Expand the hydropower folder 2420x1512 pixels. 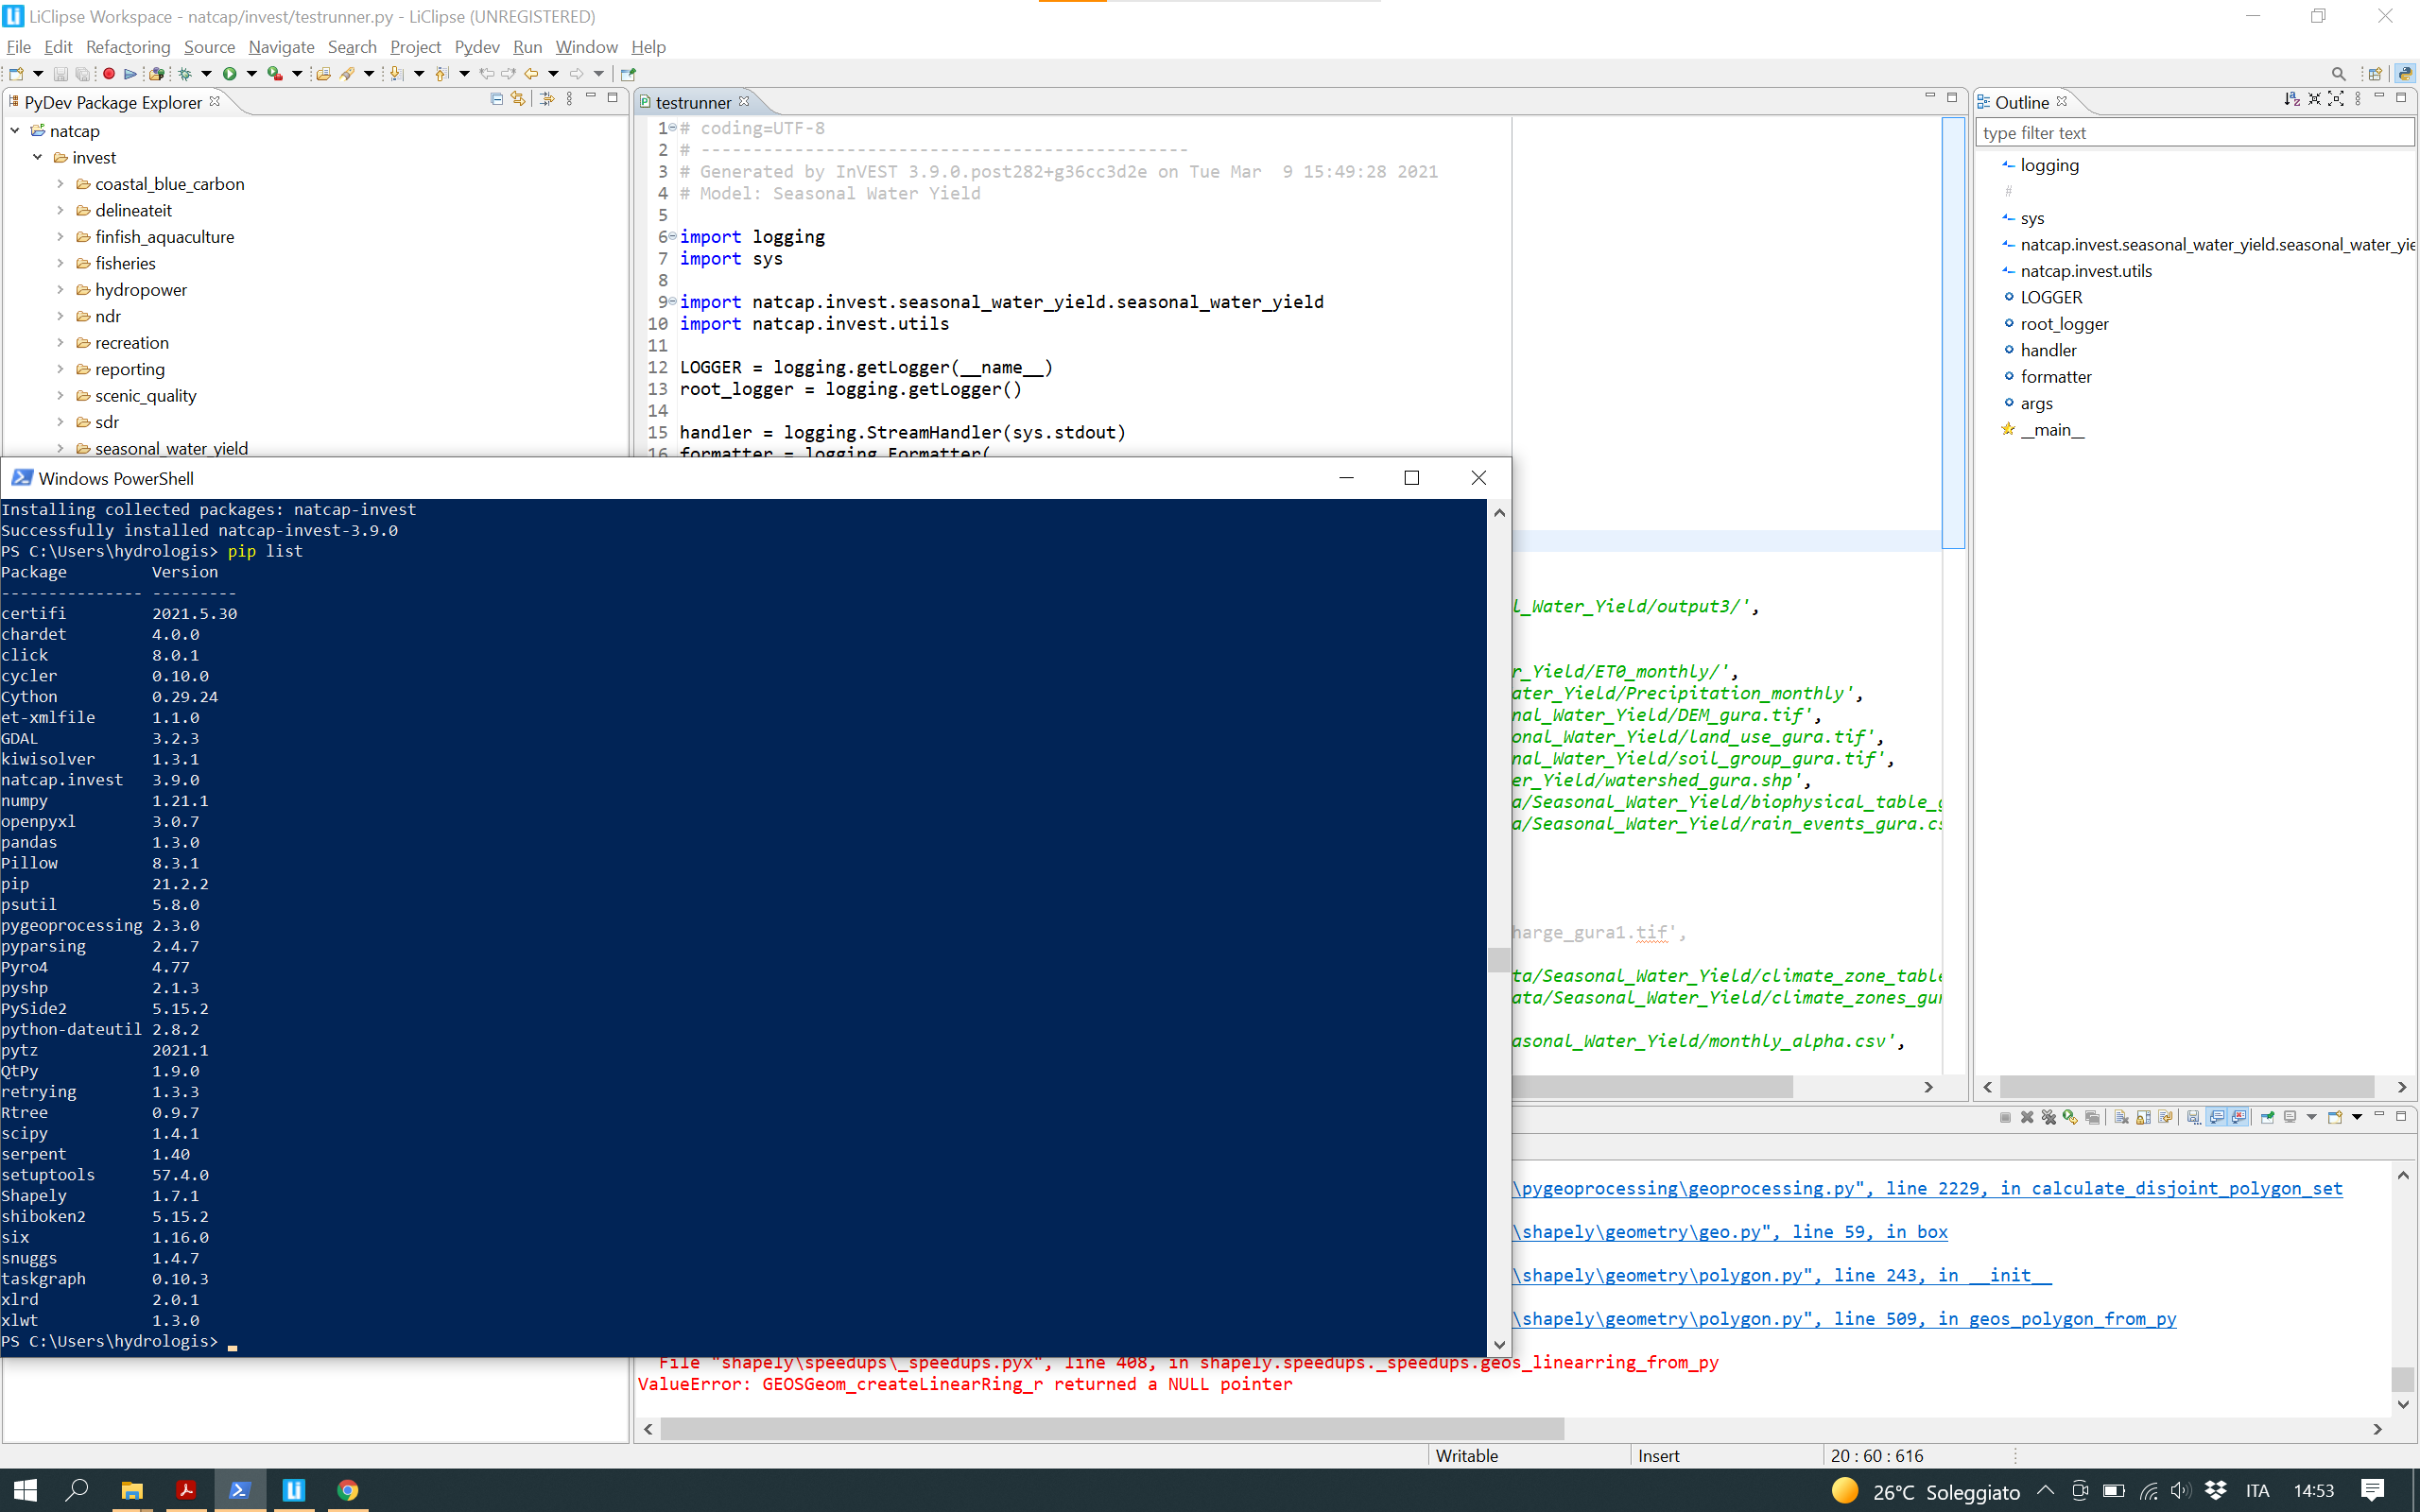(x=60, y=290)
